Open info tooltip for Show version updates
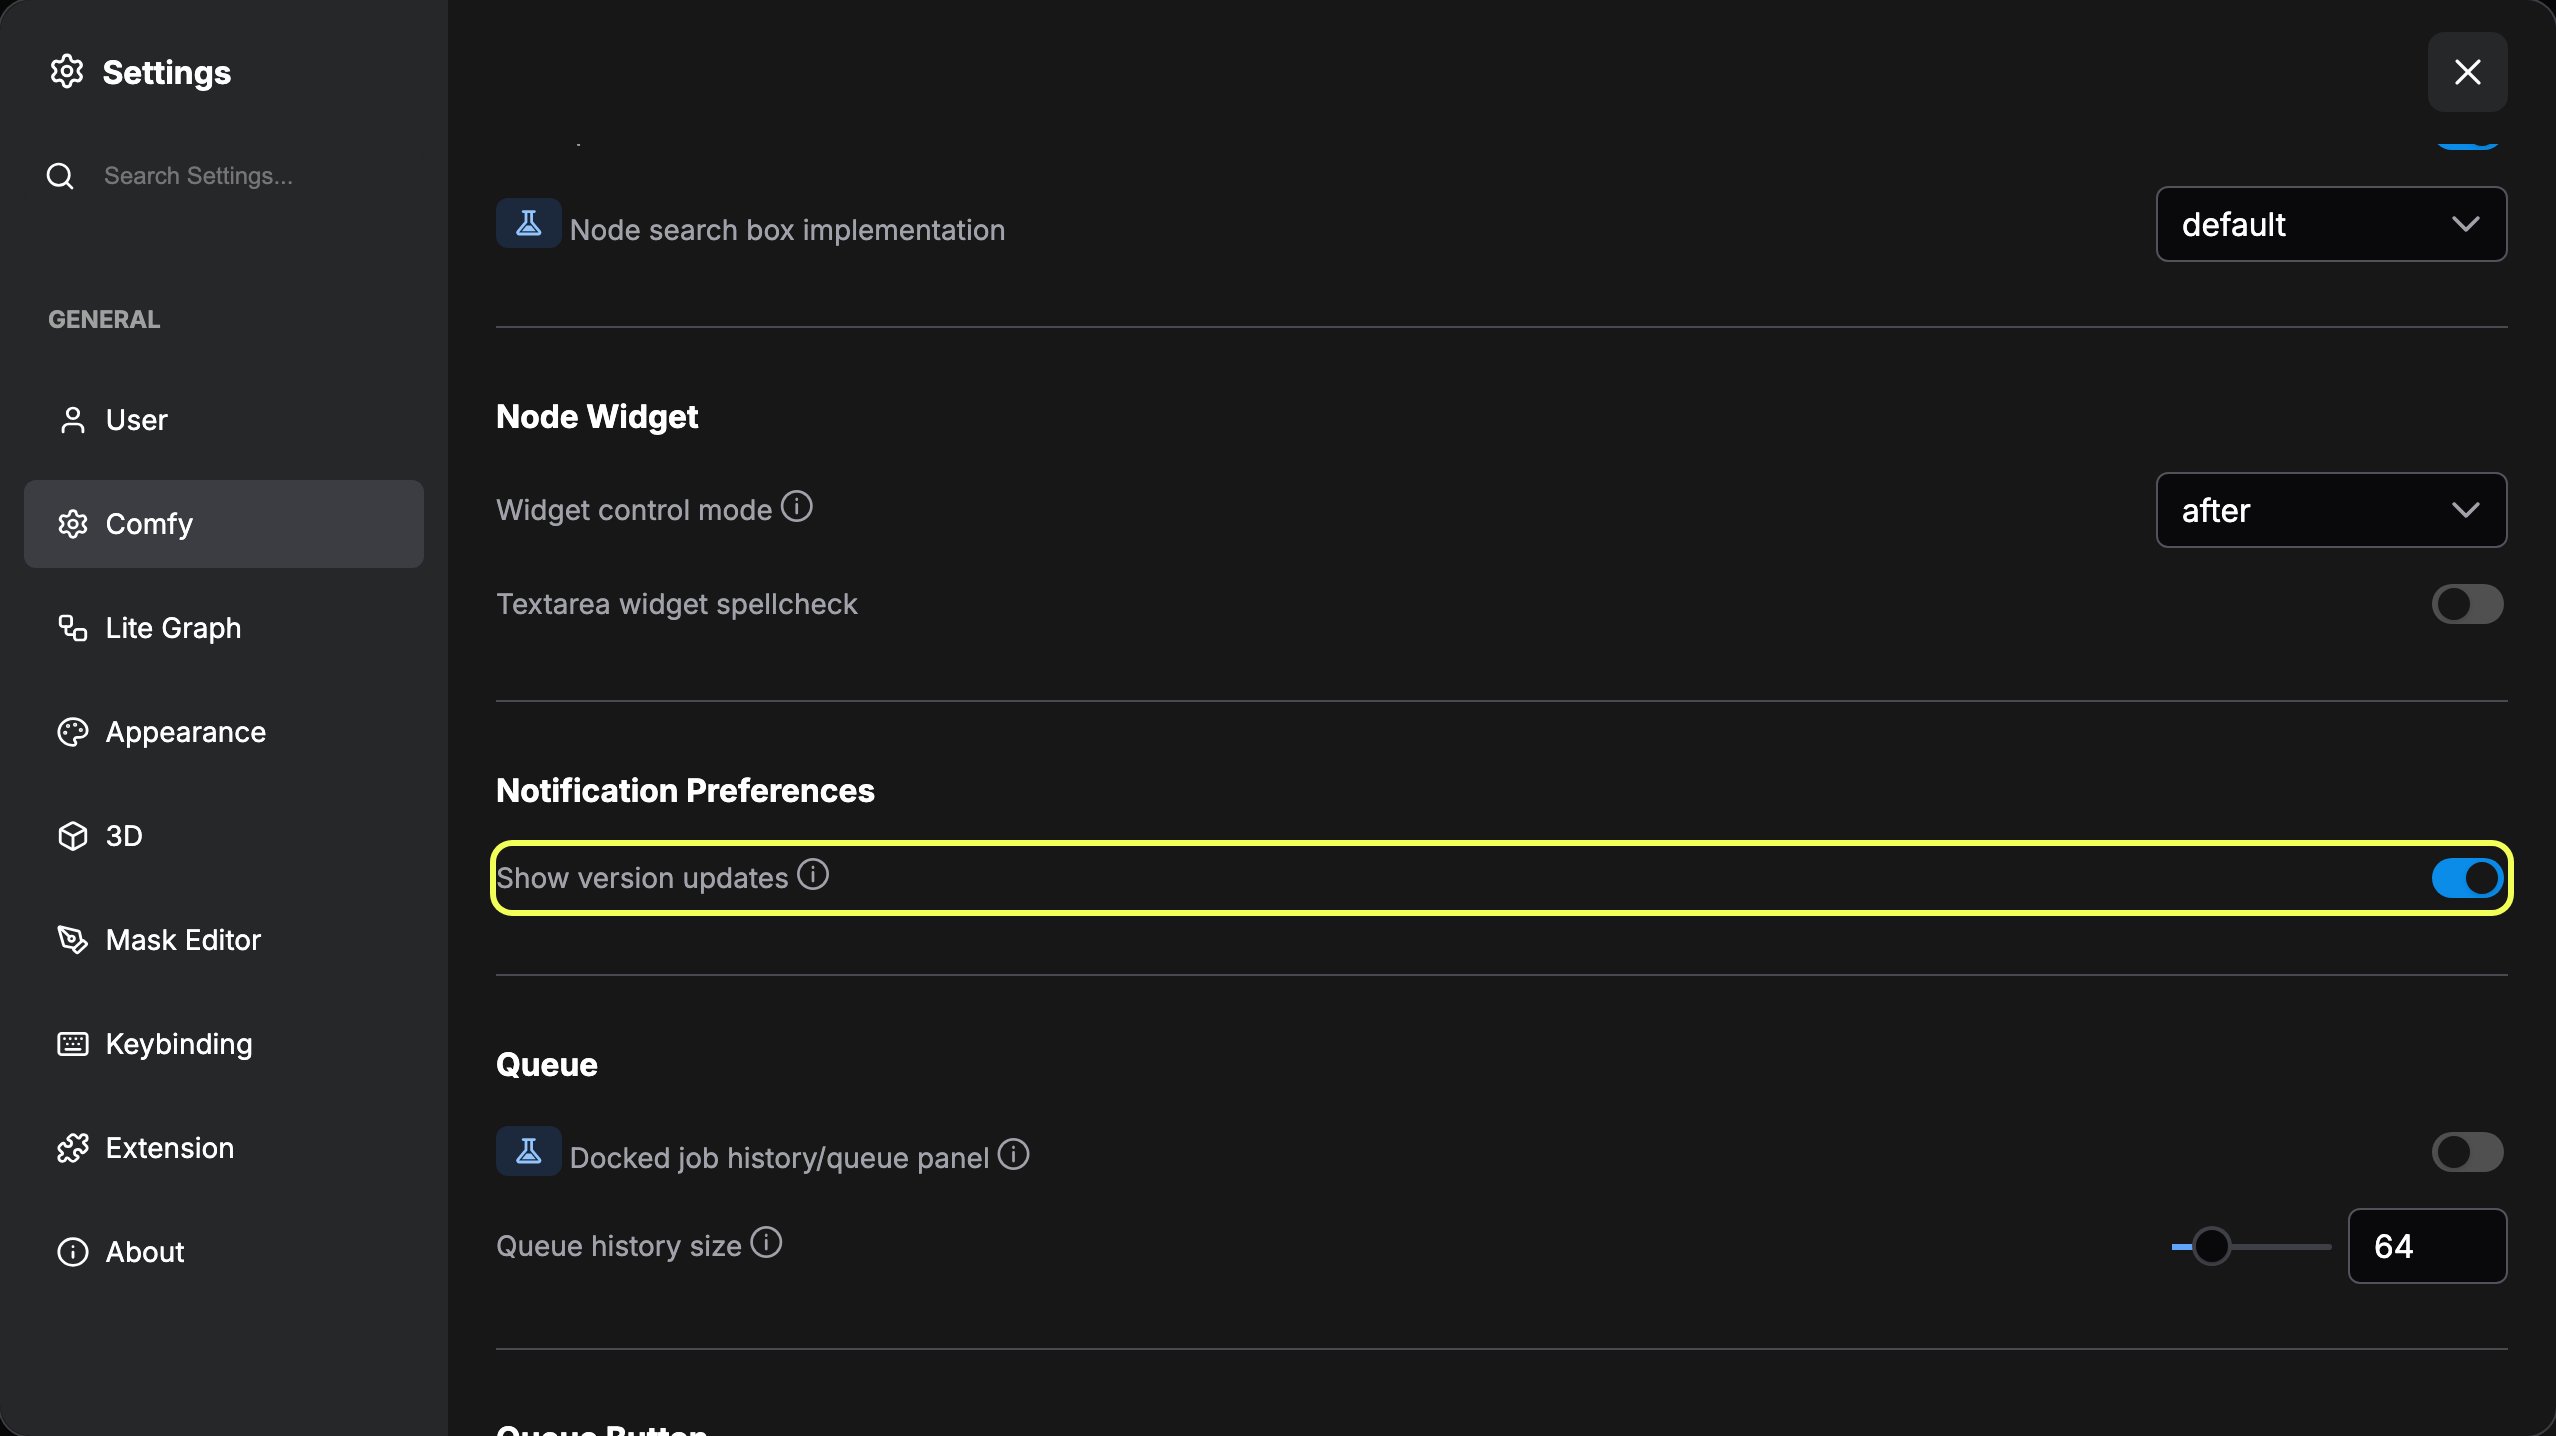The width and height of the screenshot is (2556, 1436). coord(813,875)
